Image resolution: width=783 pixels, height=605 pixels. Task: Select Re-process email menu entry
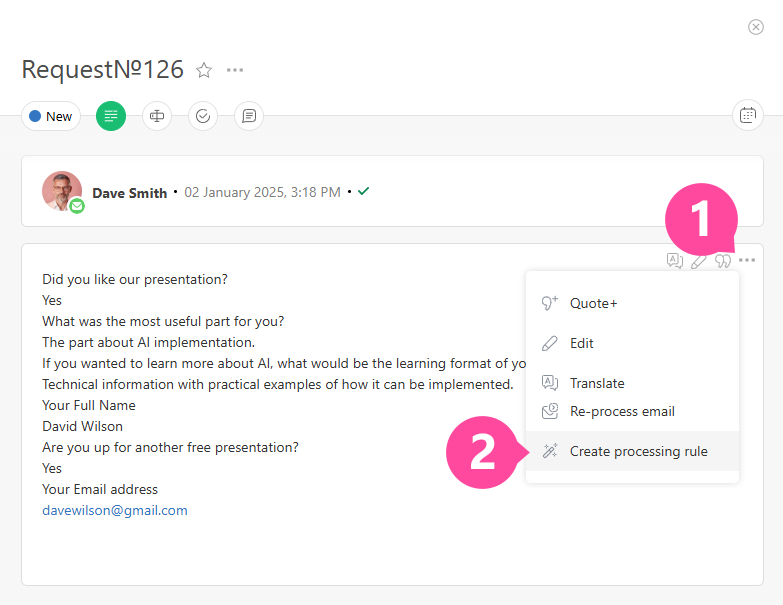point(621,411)
